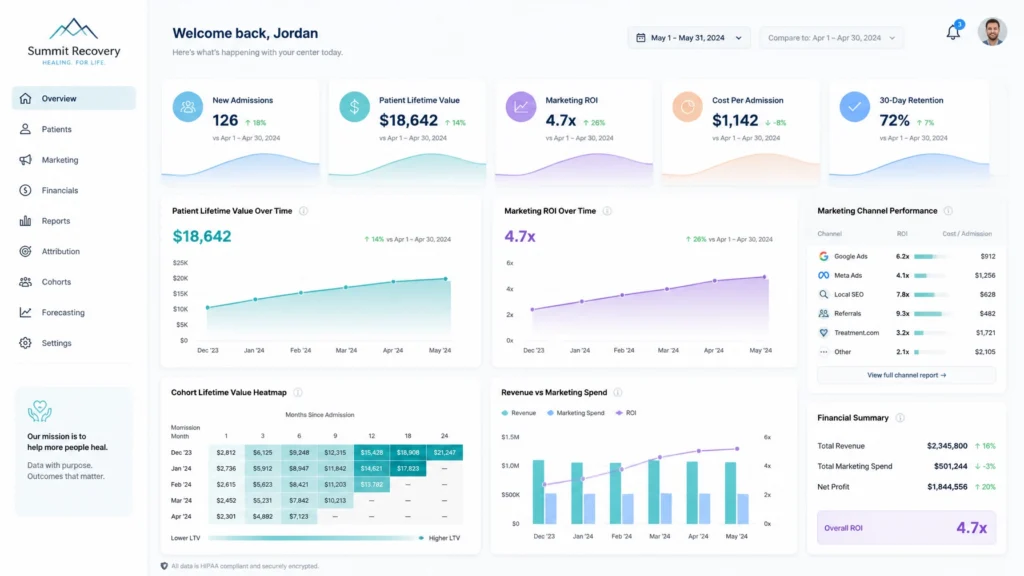Click the Net Profit $1,844,556 value
The image size is (1024, 576).
pyautogui.click(x=947, y=487)
